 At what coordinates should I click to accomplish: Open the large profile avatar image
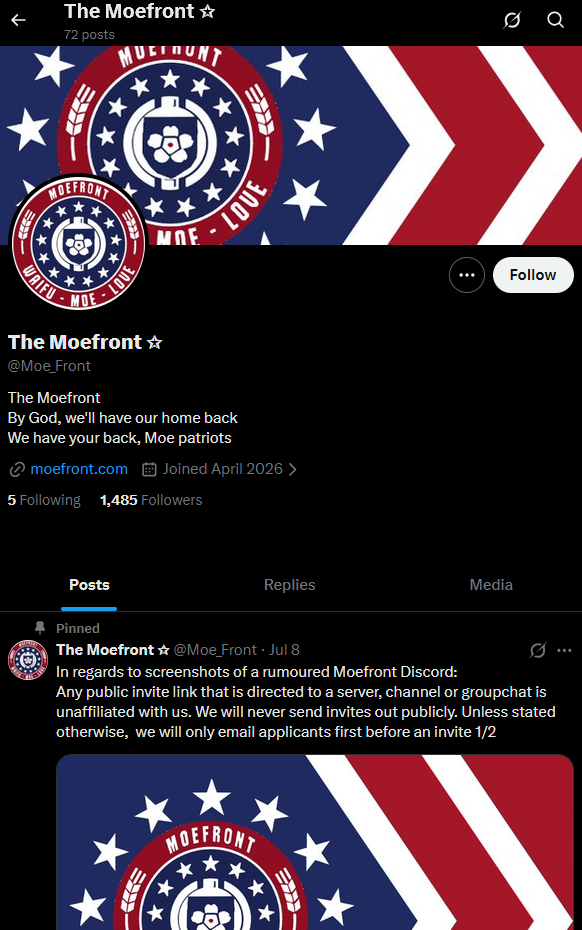[78, 243]
